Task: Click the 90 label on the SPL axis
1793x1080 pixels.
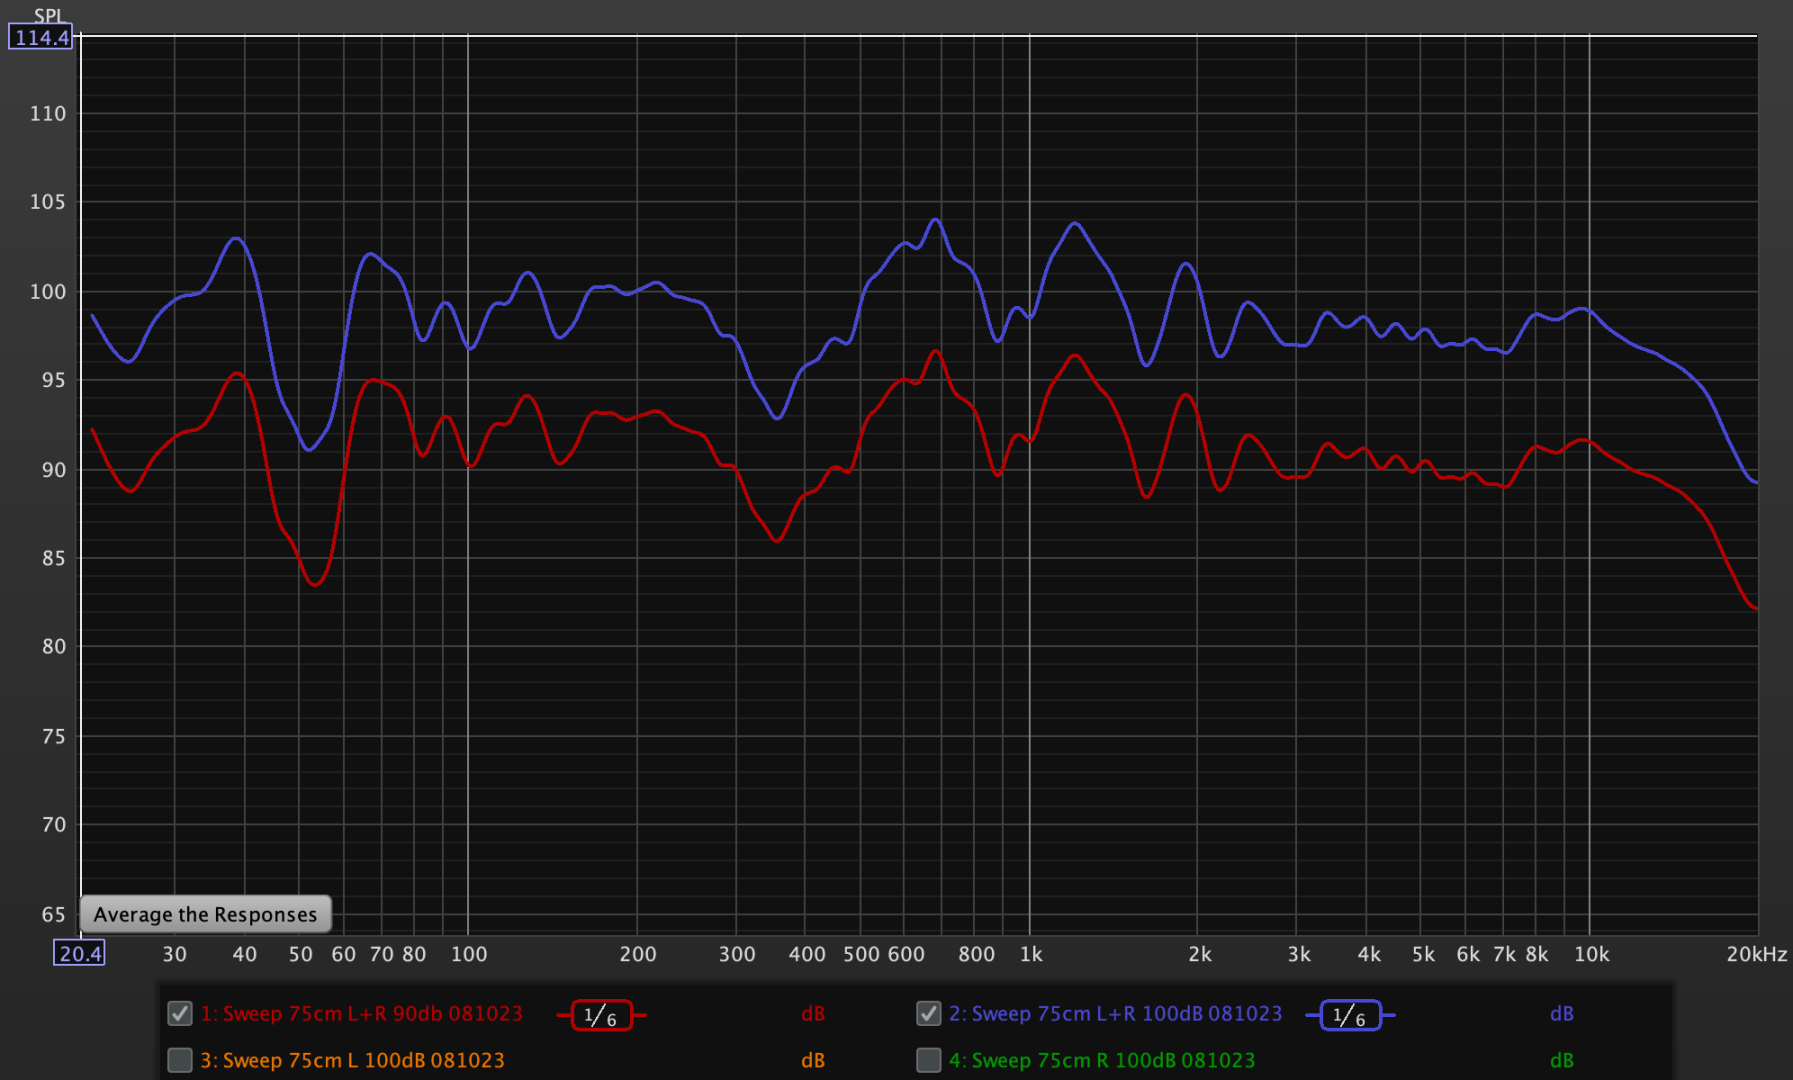Action: [54, 470]
